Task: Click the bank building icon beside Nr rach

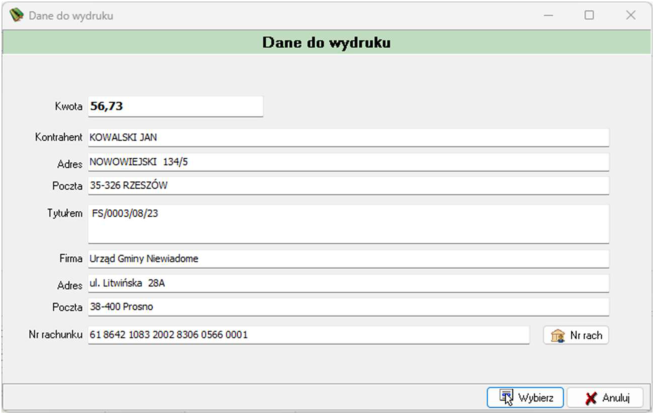Action: (x=558, y=336)
